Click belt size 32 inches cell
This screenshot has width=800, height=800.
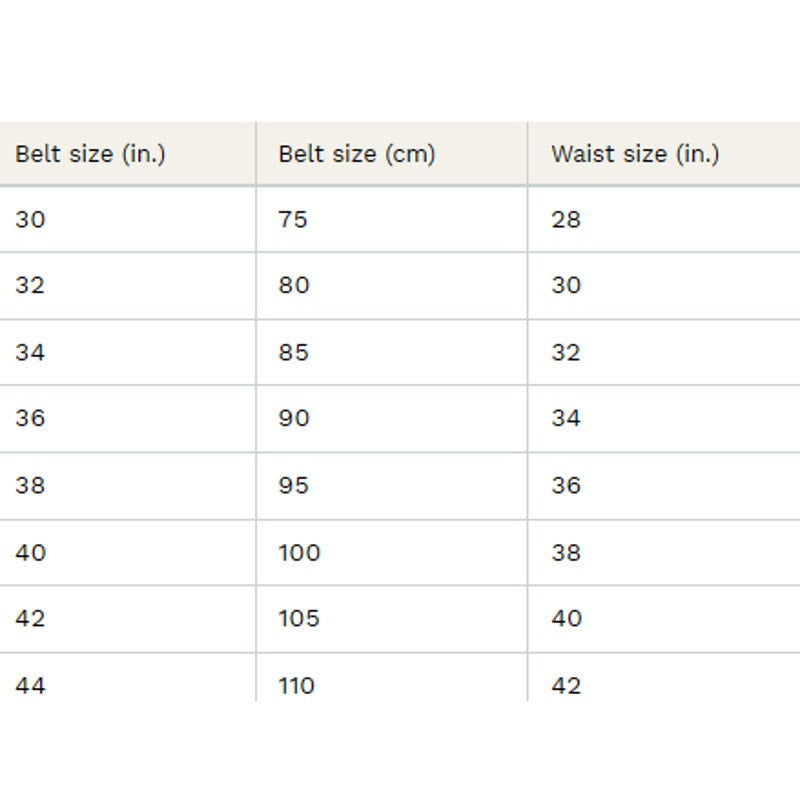point(31,285)
